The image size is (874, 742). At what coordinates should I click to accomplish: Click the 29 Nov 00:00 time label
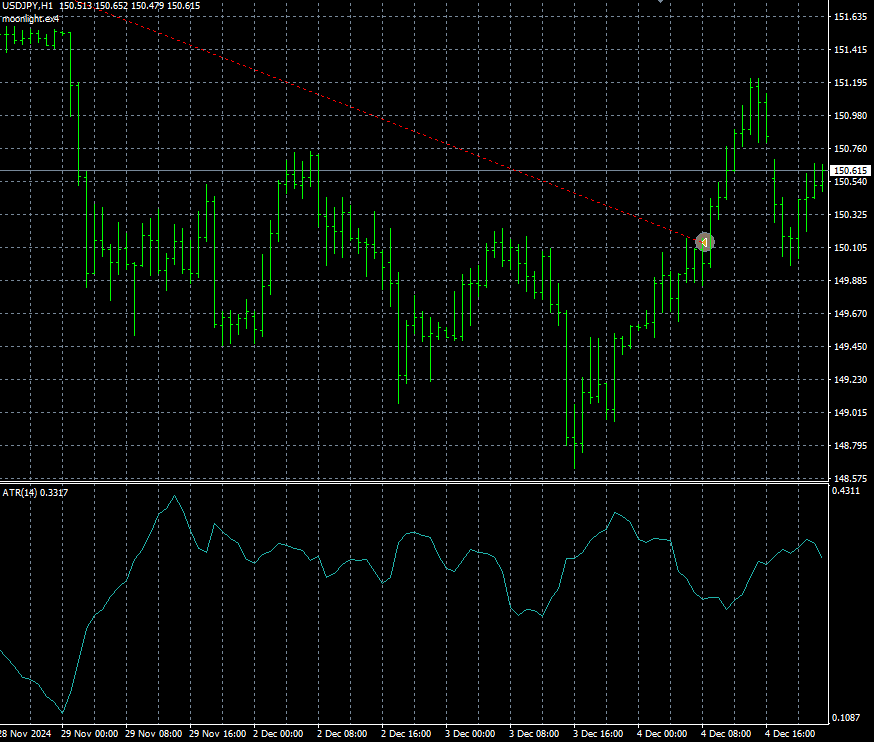coord(89,734)
